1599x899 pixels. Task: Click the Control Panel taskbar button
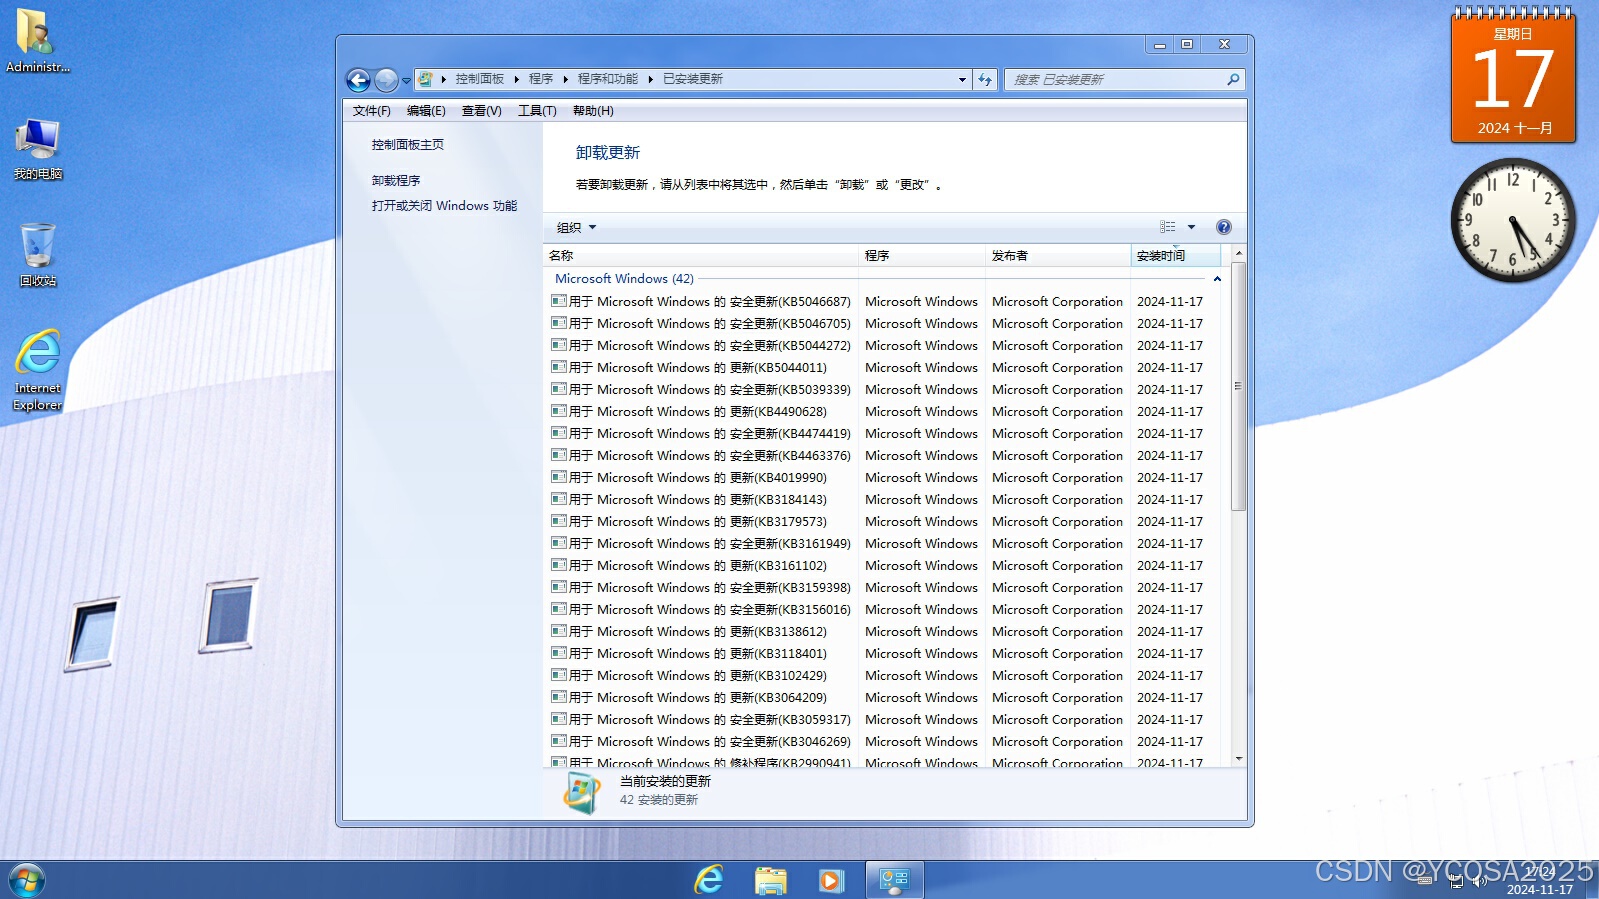click(x=894, y=880)
